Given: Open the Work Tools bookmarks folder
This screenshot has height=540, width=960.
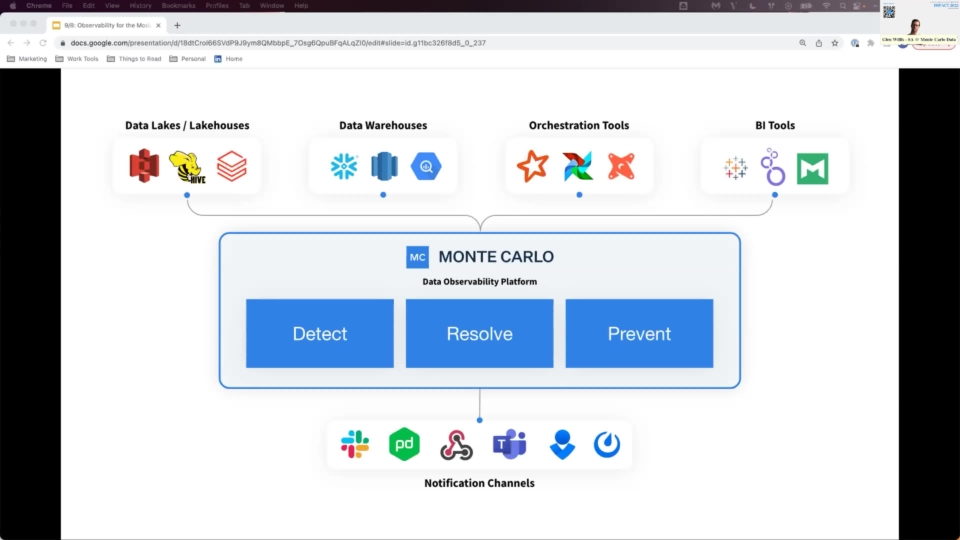Looking at the screenshot, I should [77, 59].
